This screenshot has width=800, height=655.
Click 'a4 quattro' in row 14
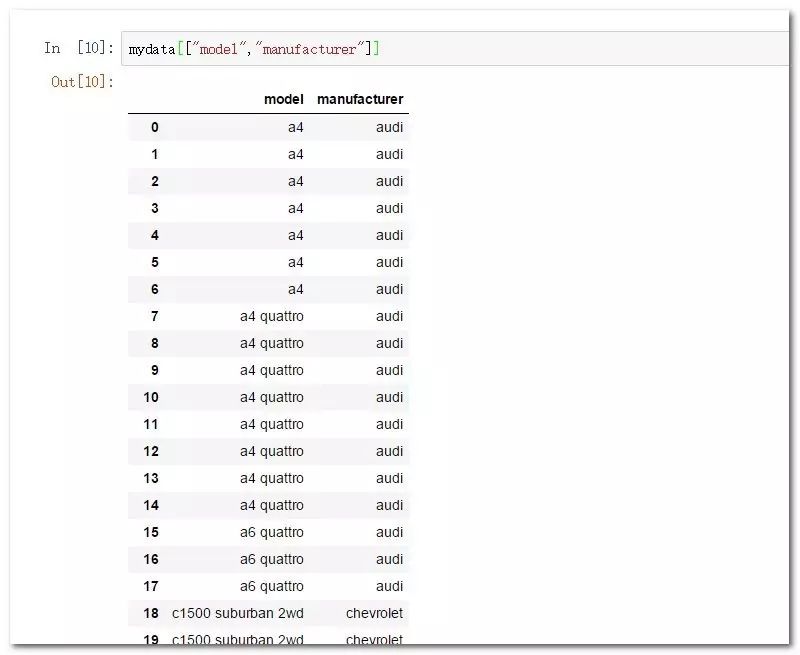pos(272,506)
